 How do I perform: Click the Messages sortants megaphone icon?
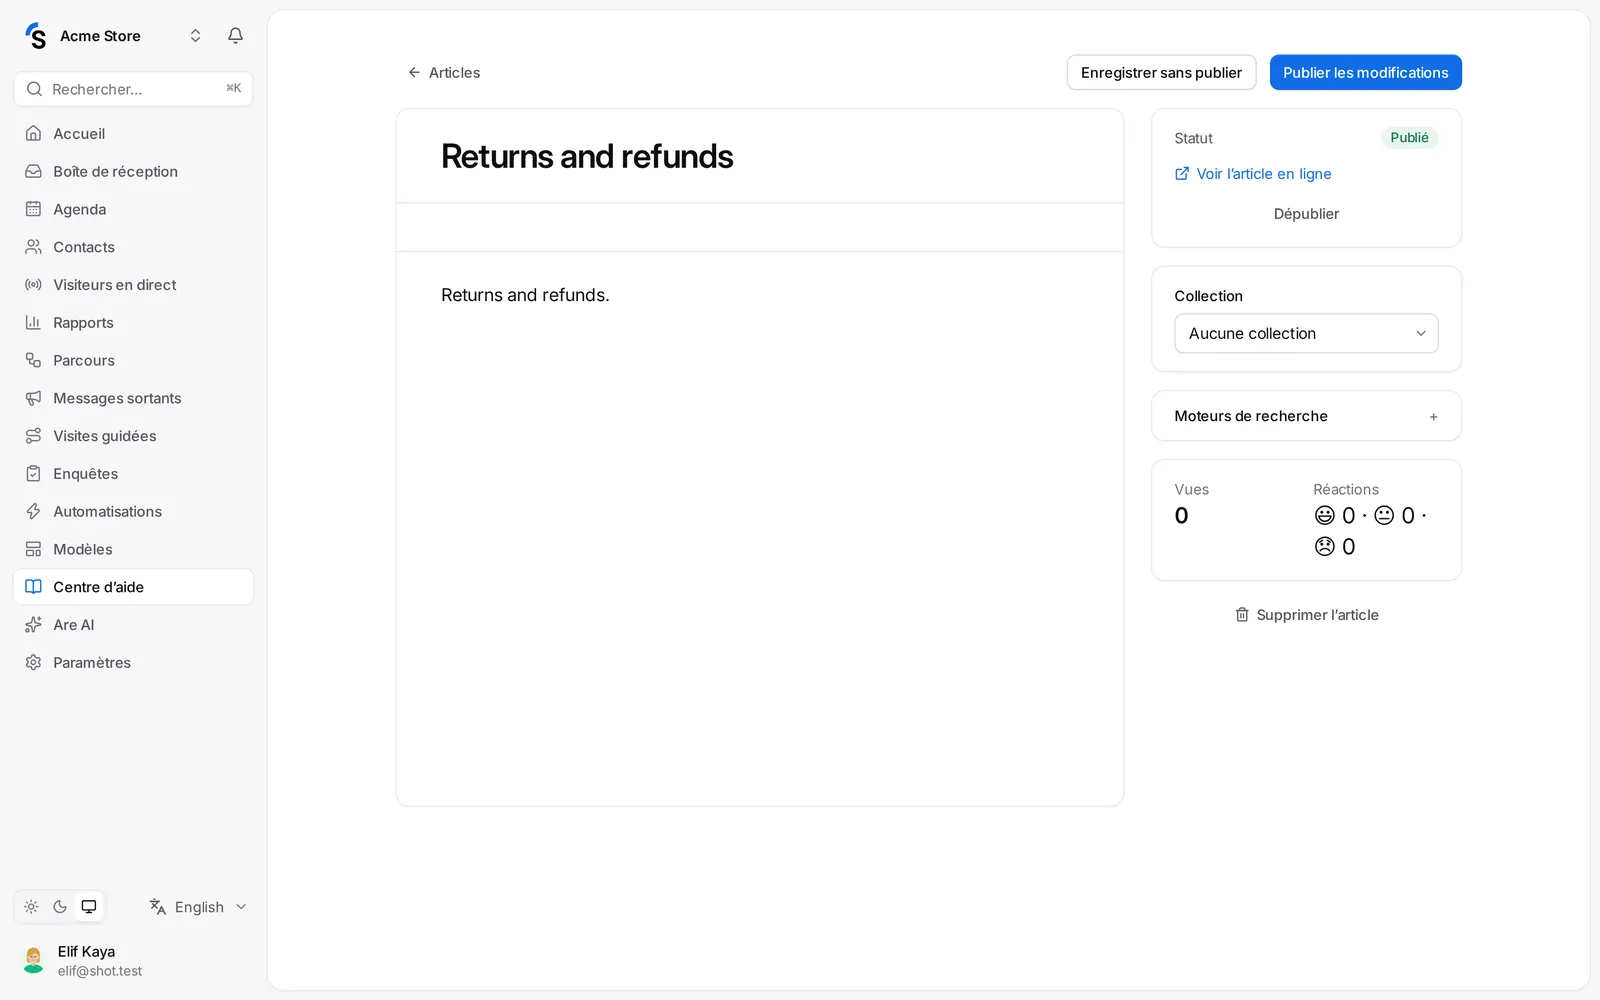pyautogui.click(x=33, y=398)
